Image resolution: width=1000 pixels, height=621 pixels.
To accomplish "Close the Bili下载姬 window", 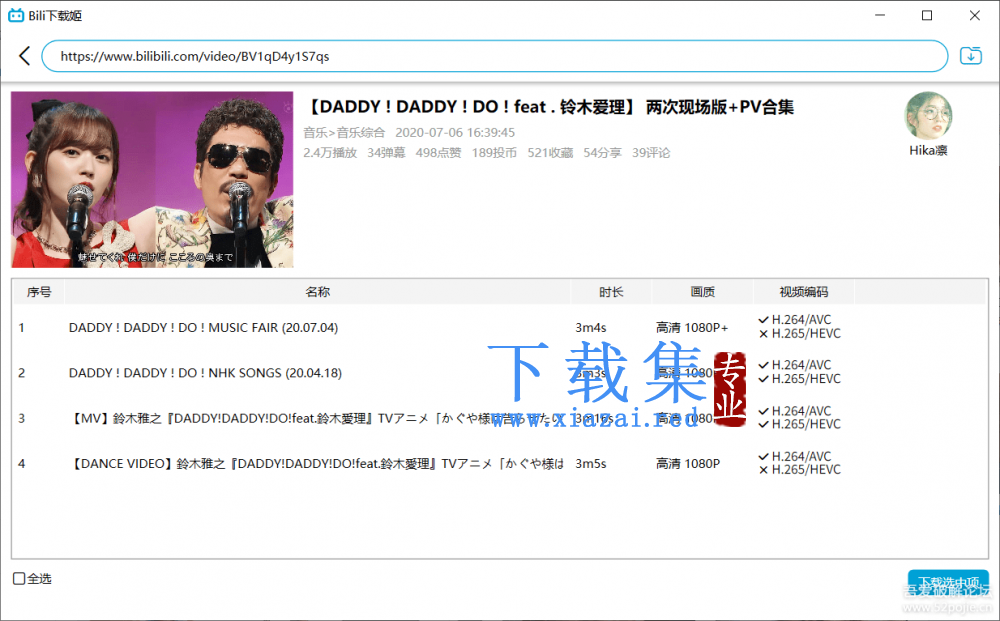I will [974, 15].
